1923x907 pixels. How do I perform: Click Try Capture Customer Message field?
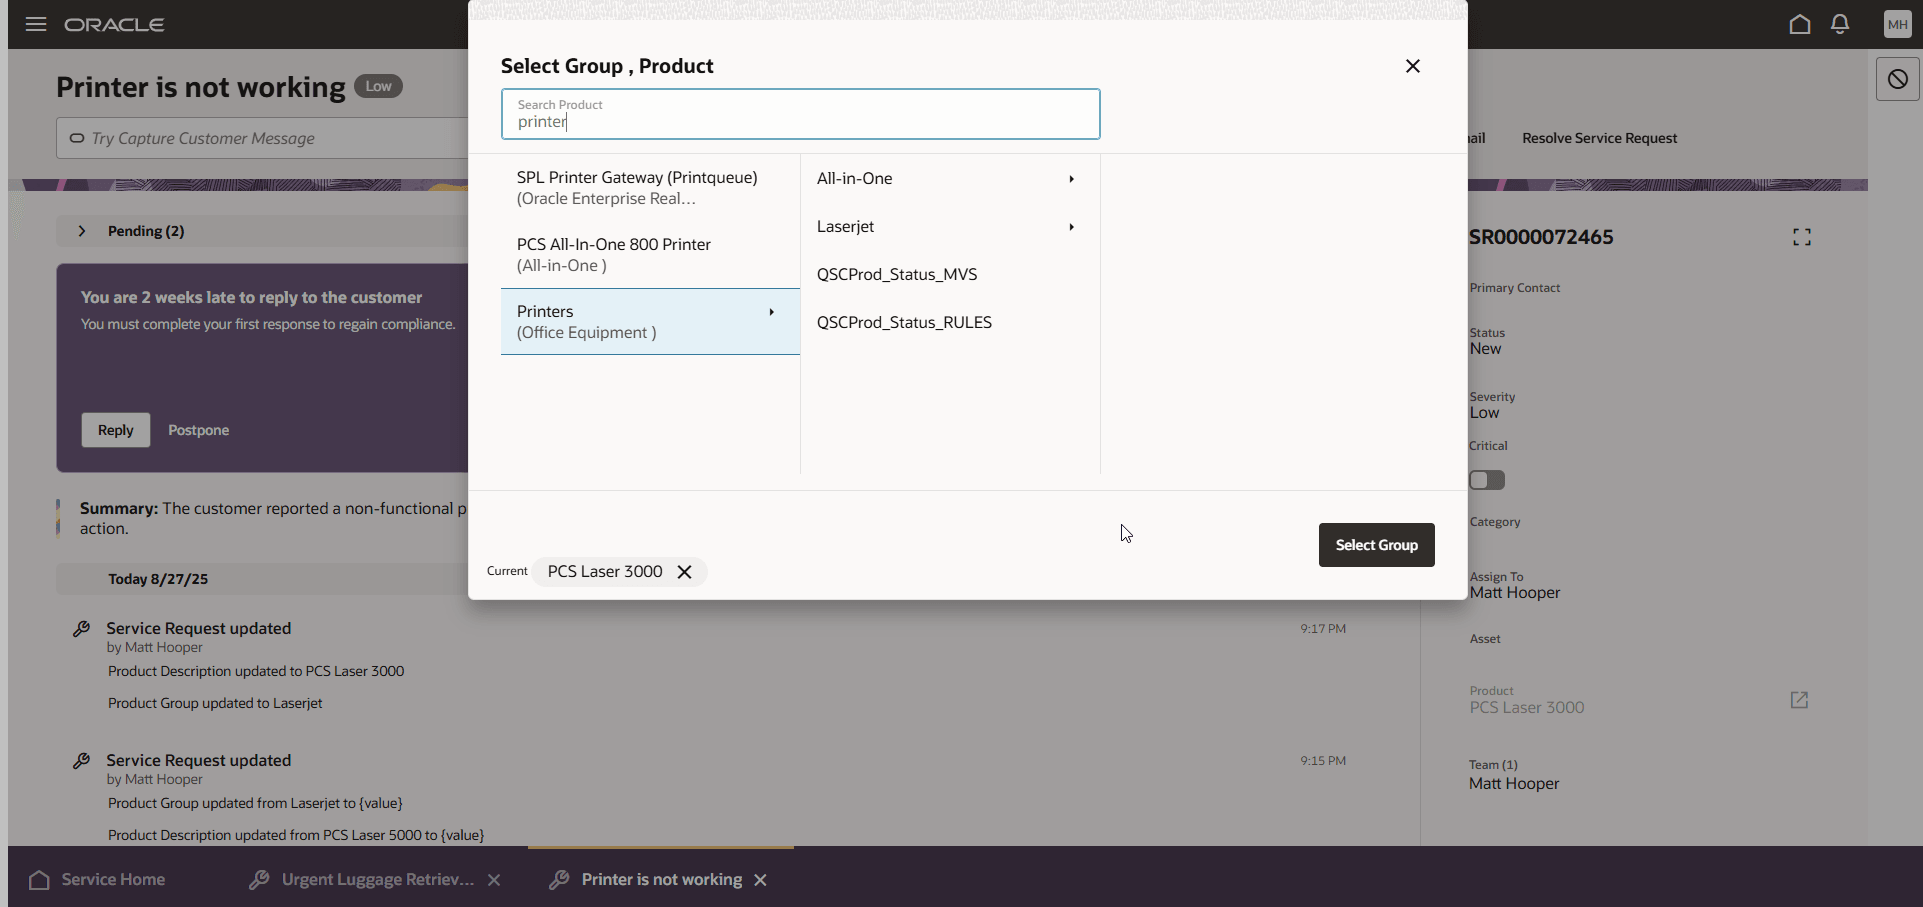click(x=262, y=138)
